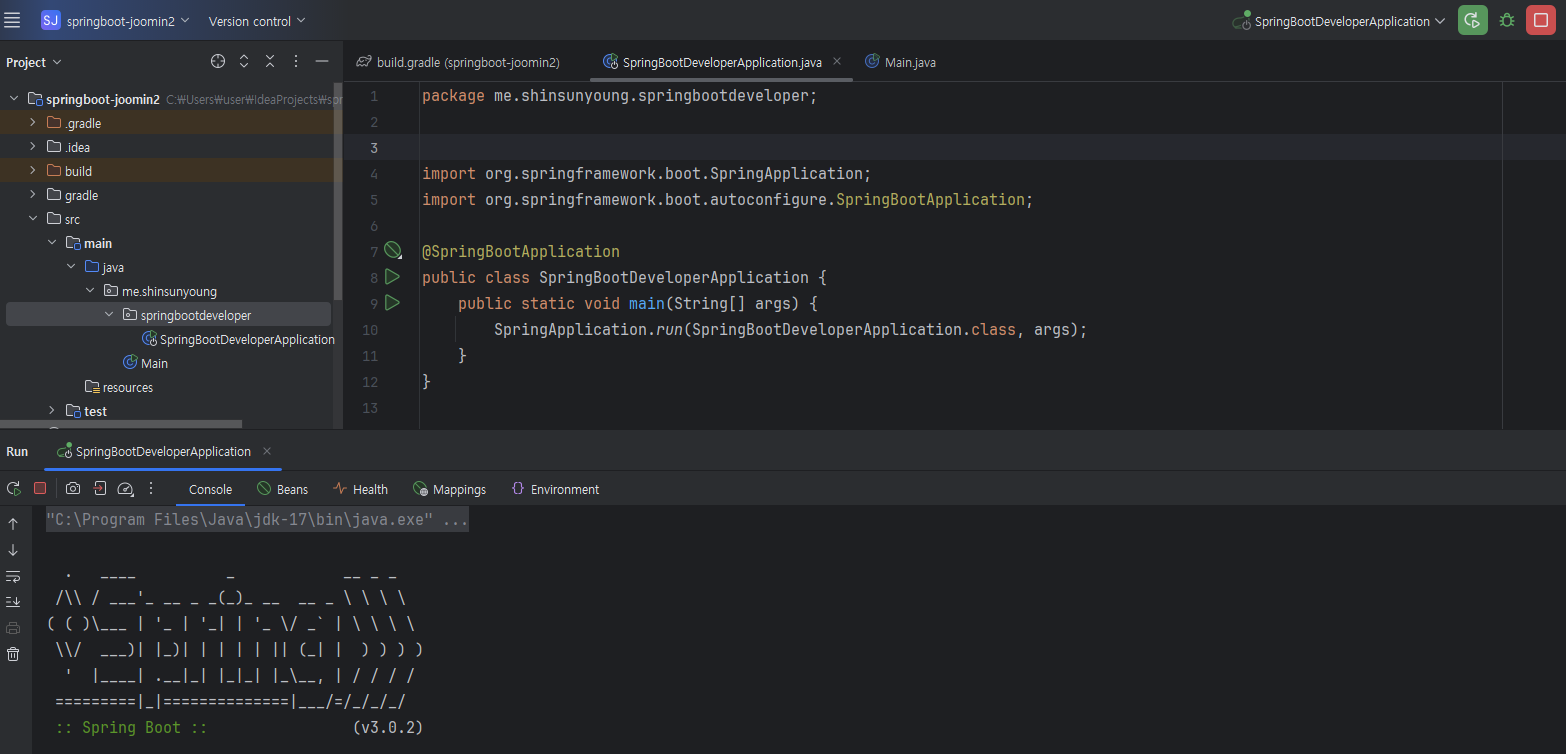
Task: Select the resources folder
Action: [x=119, y=387]
